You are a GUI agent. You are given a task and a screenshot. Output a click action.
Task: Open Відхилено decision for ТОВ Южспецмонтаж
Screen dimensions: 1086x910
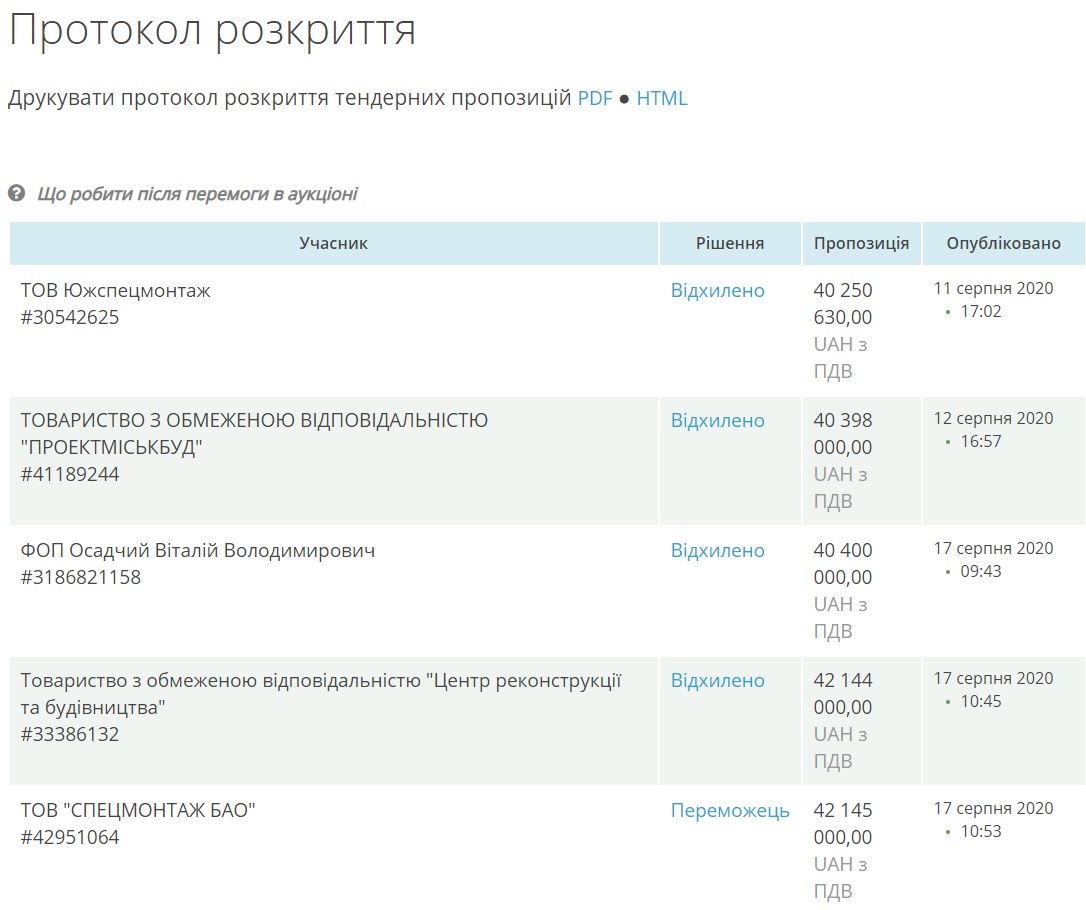(717, 291)
